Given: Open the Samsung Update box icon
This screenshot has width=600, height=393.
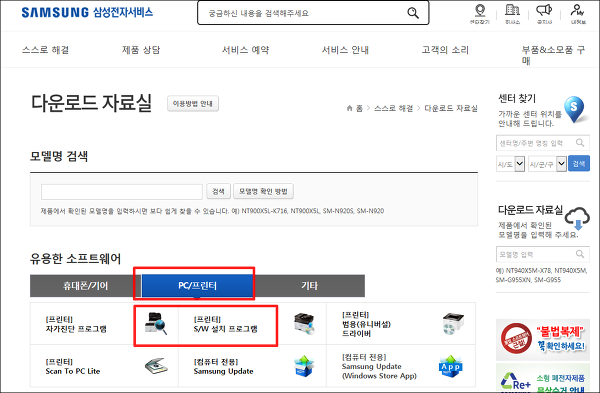Looking at the screenshot, I should [304, 366].
